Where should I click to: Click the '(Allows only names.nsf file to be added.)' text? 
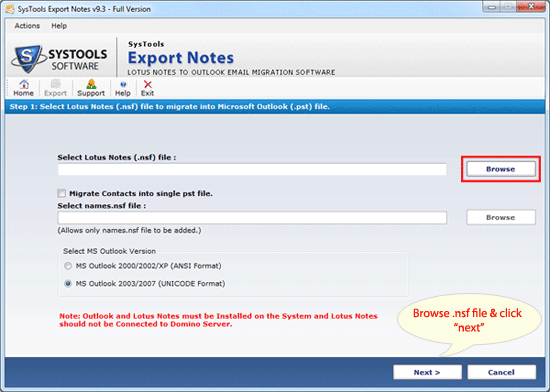pyautogui.click(x=129, y=230)
